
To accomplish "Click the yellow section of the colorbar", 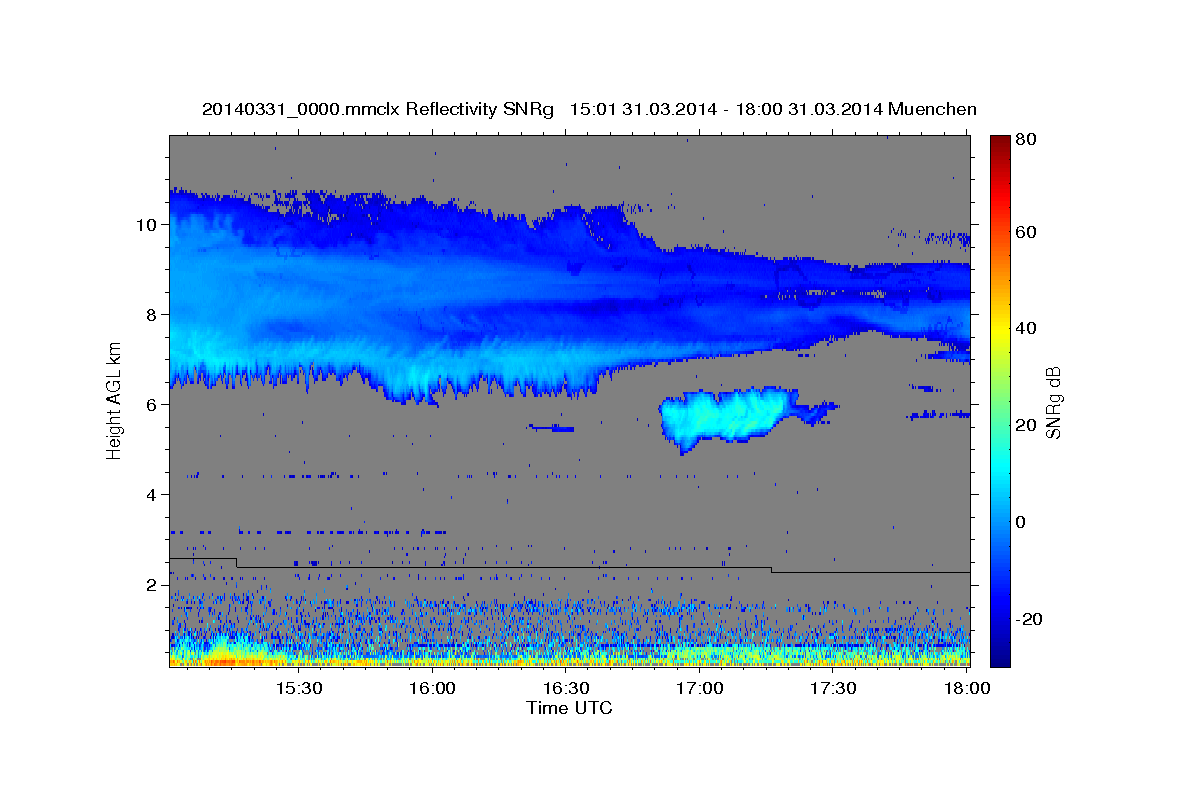I will pos(1000,330).
